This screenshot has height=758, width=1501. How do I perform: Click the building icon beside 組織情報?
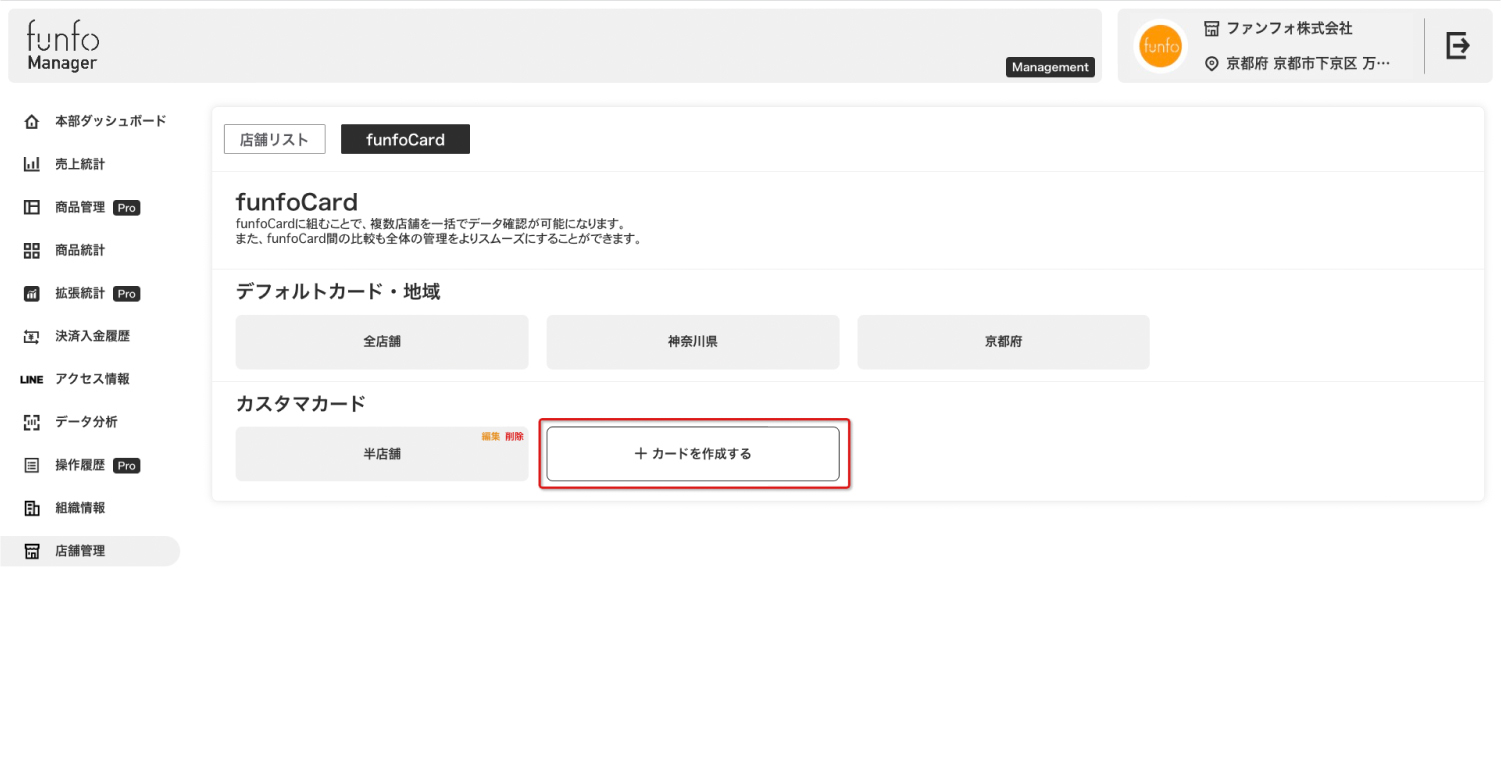point(32,508)
